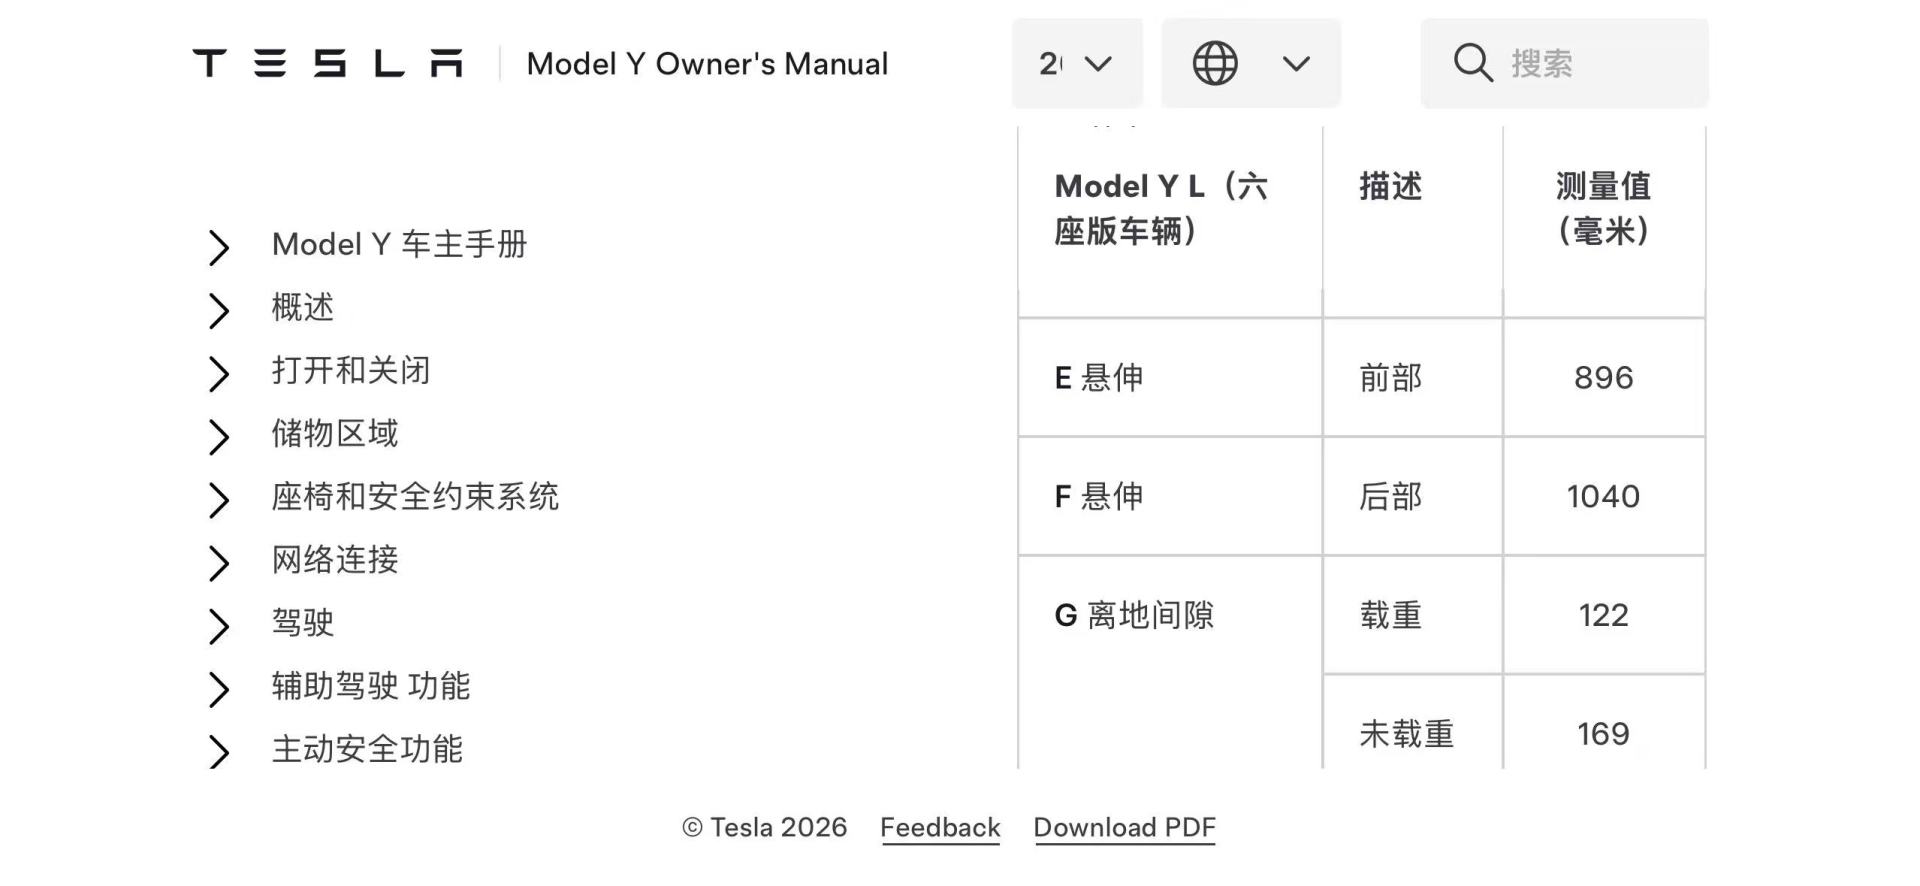The width and height of the screenshot is (1920, 886).
Task: Open the model year version dropdown
Action: coord(1077,63)
